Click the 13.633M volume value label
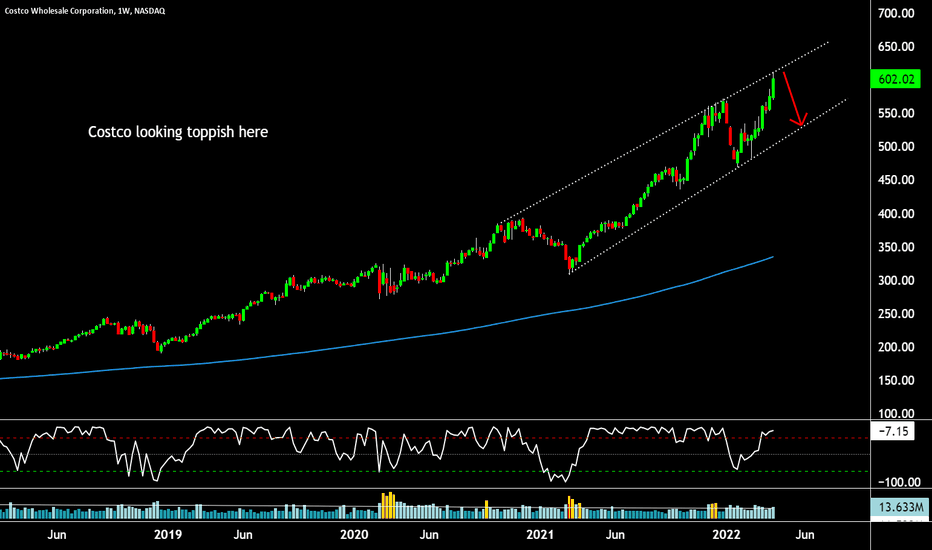 click(x=900, y=507)
